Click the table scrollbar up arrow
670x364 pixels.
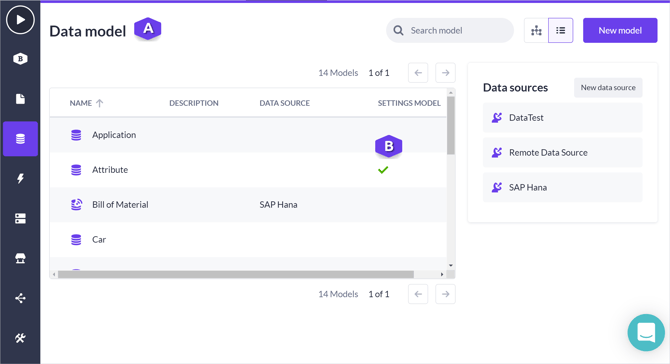click(451, 92)
